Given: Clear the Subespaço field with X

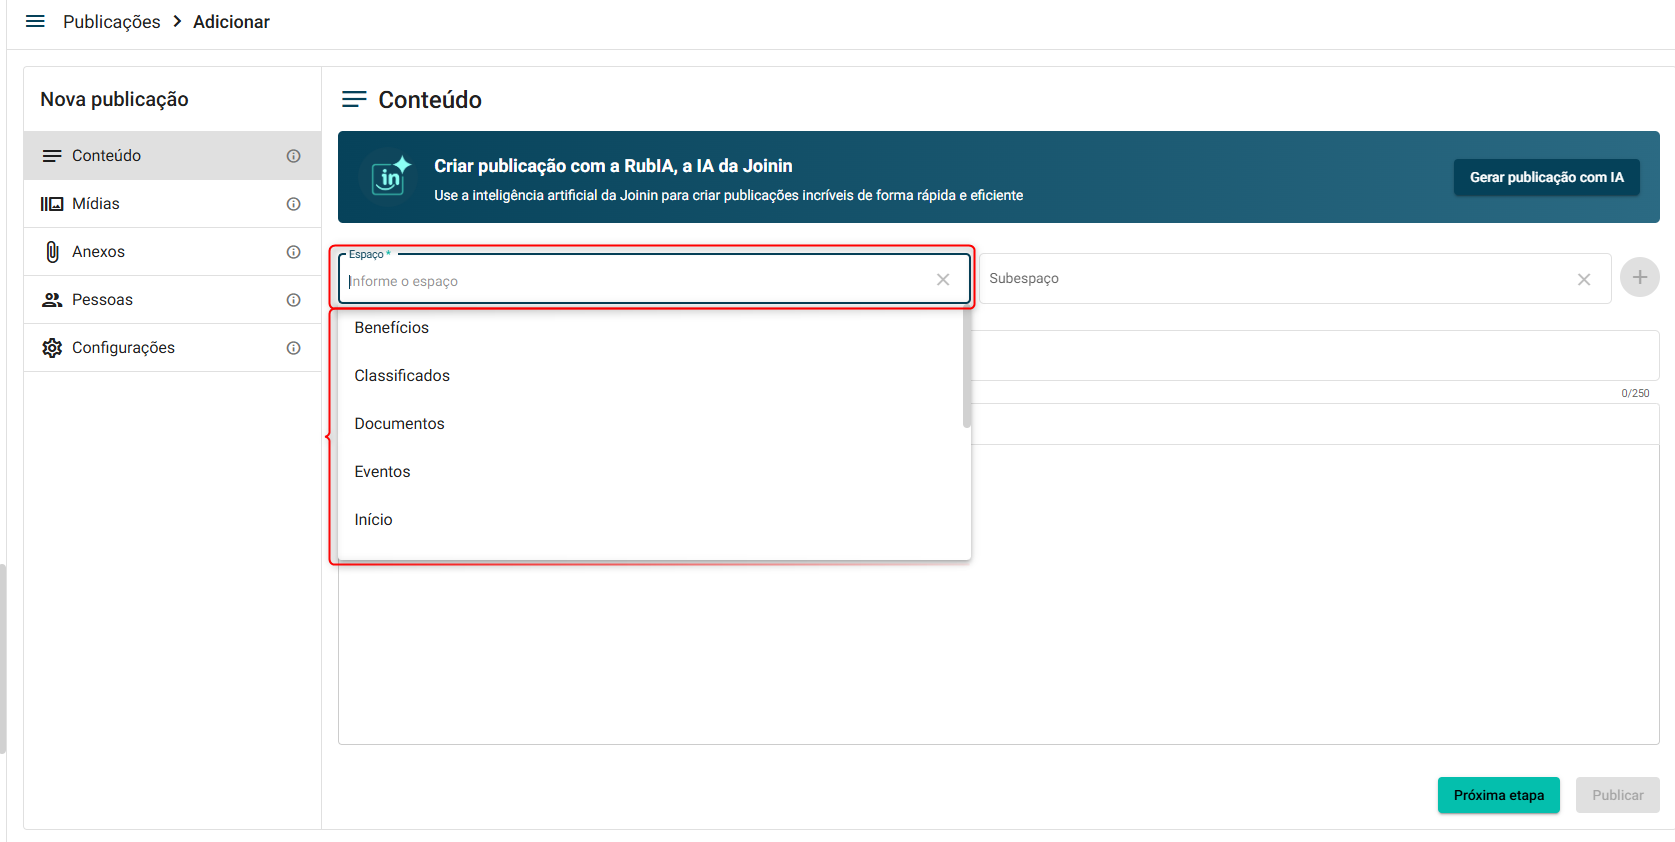Looking at the screenshot, I should (1584, 280).
